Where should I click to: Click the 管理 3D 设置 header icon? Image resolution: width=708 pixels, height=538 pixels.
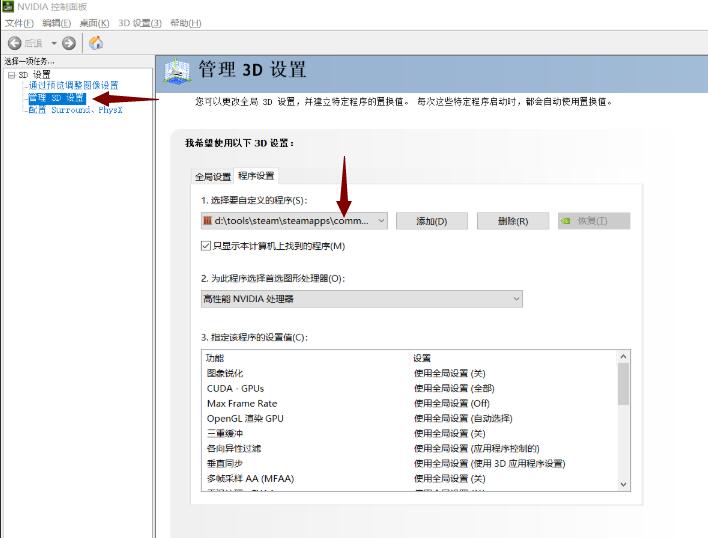(177, 71)
